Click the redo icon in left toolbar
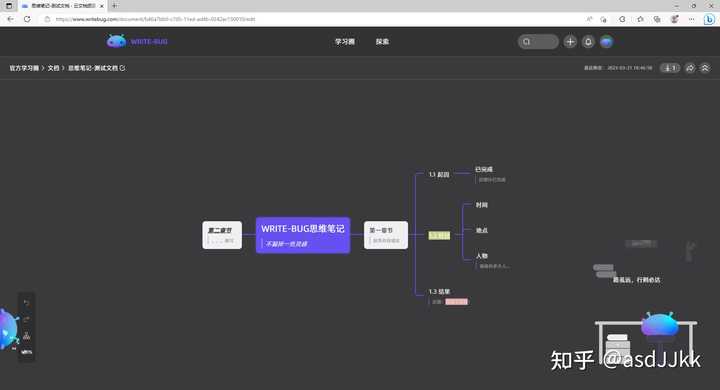The image size is (720, 390). tap(27, 319)
